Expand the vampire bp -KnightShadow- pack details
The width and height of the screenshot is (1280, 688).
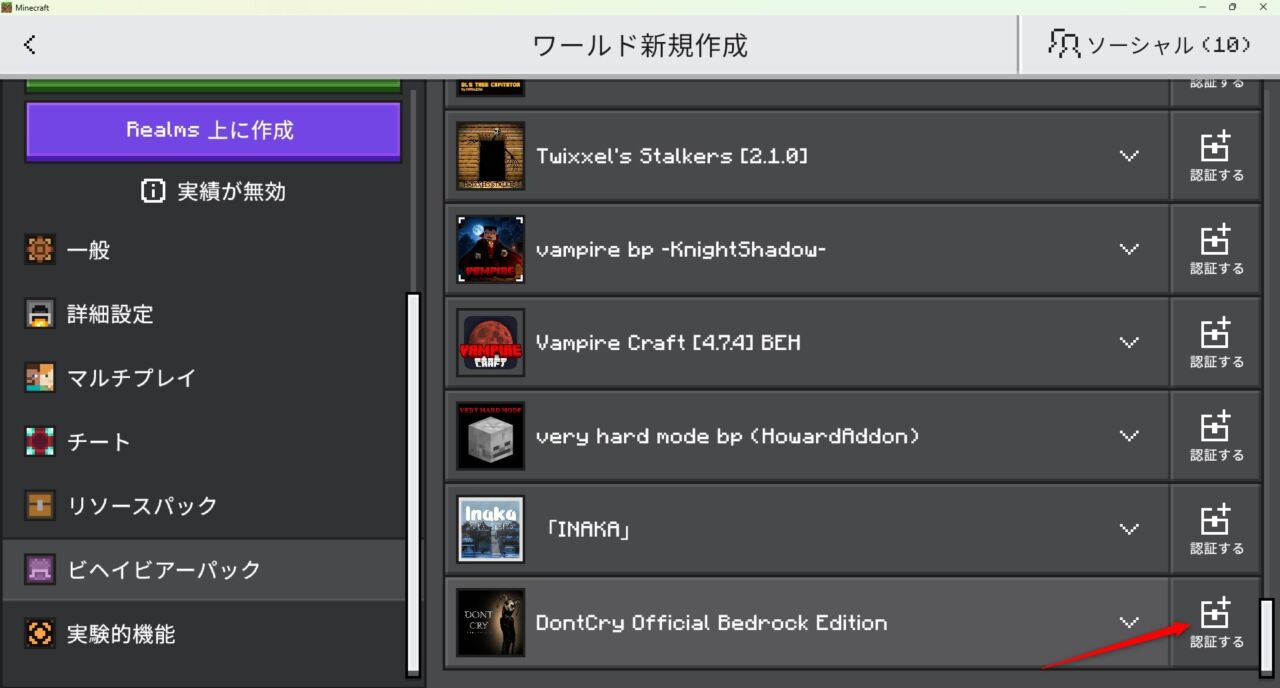point(1129,249)
